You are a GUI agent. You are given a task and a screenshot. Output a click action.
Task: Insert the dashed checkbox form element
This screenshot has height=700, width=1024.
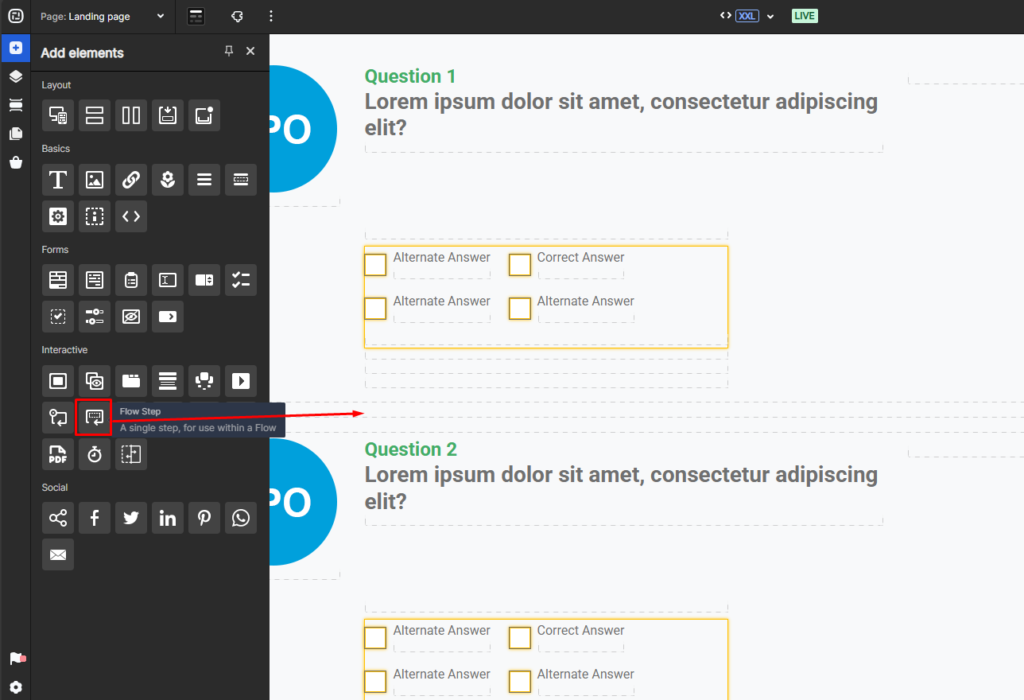[58, 317]
